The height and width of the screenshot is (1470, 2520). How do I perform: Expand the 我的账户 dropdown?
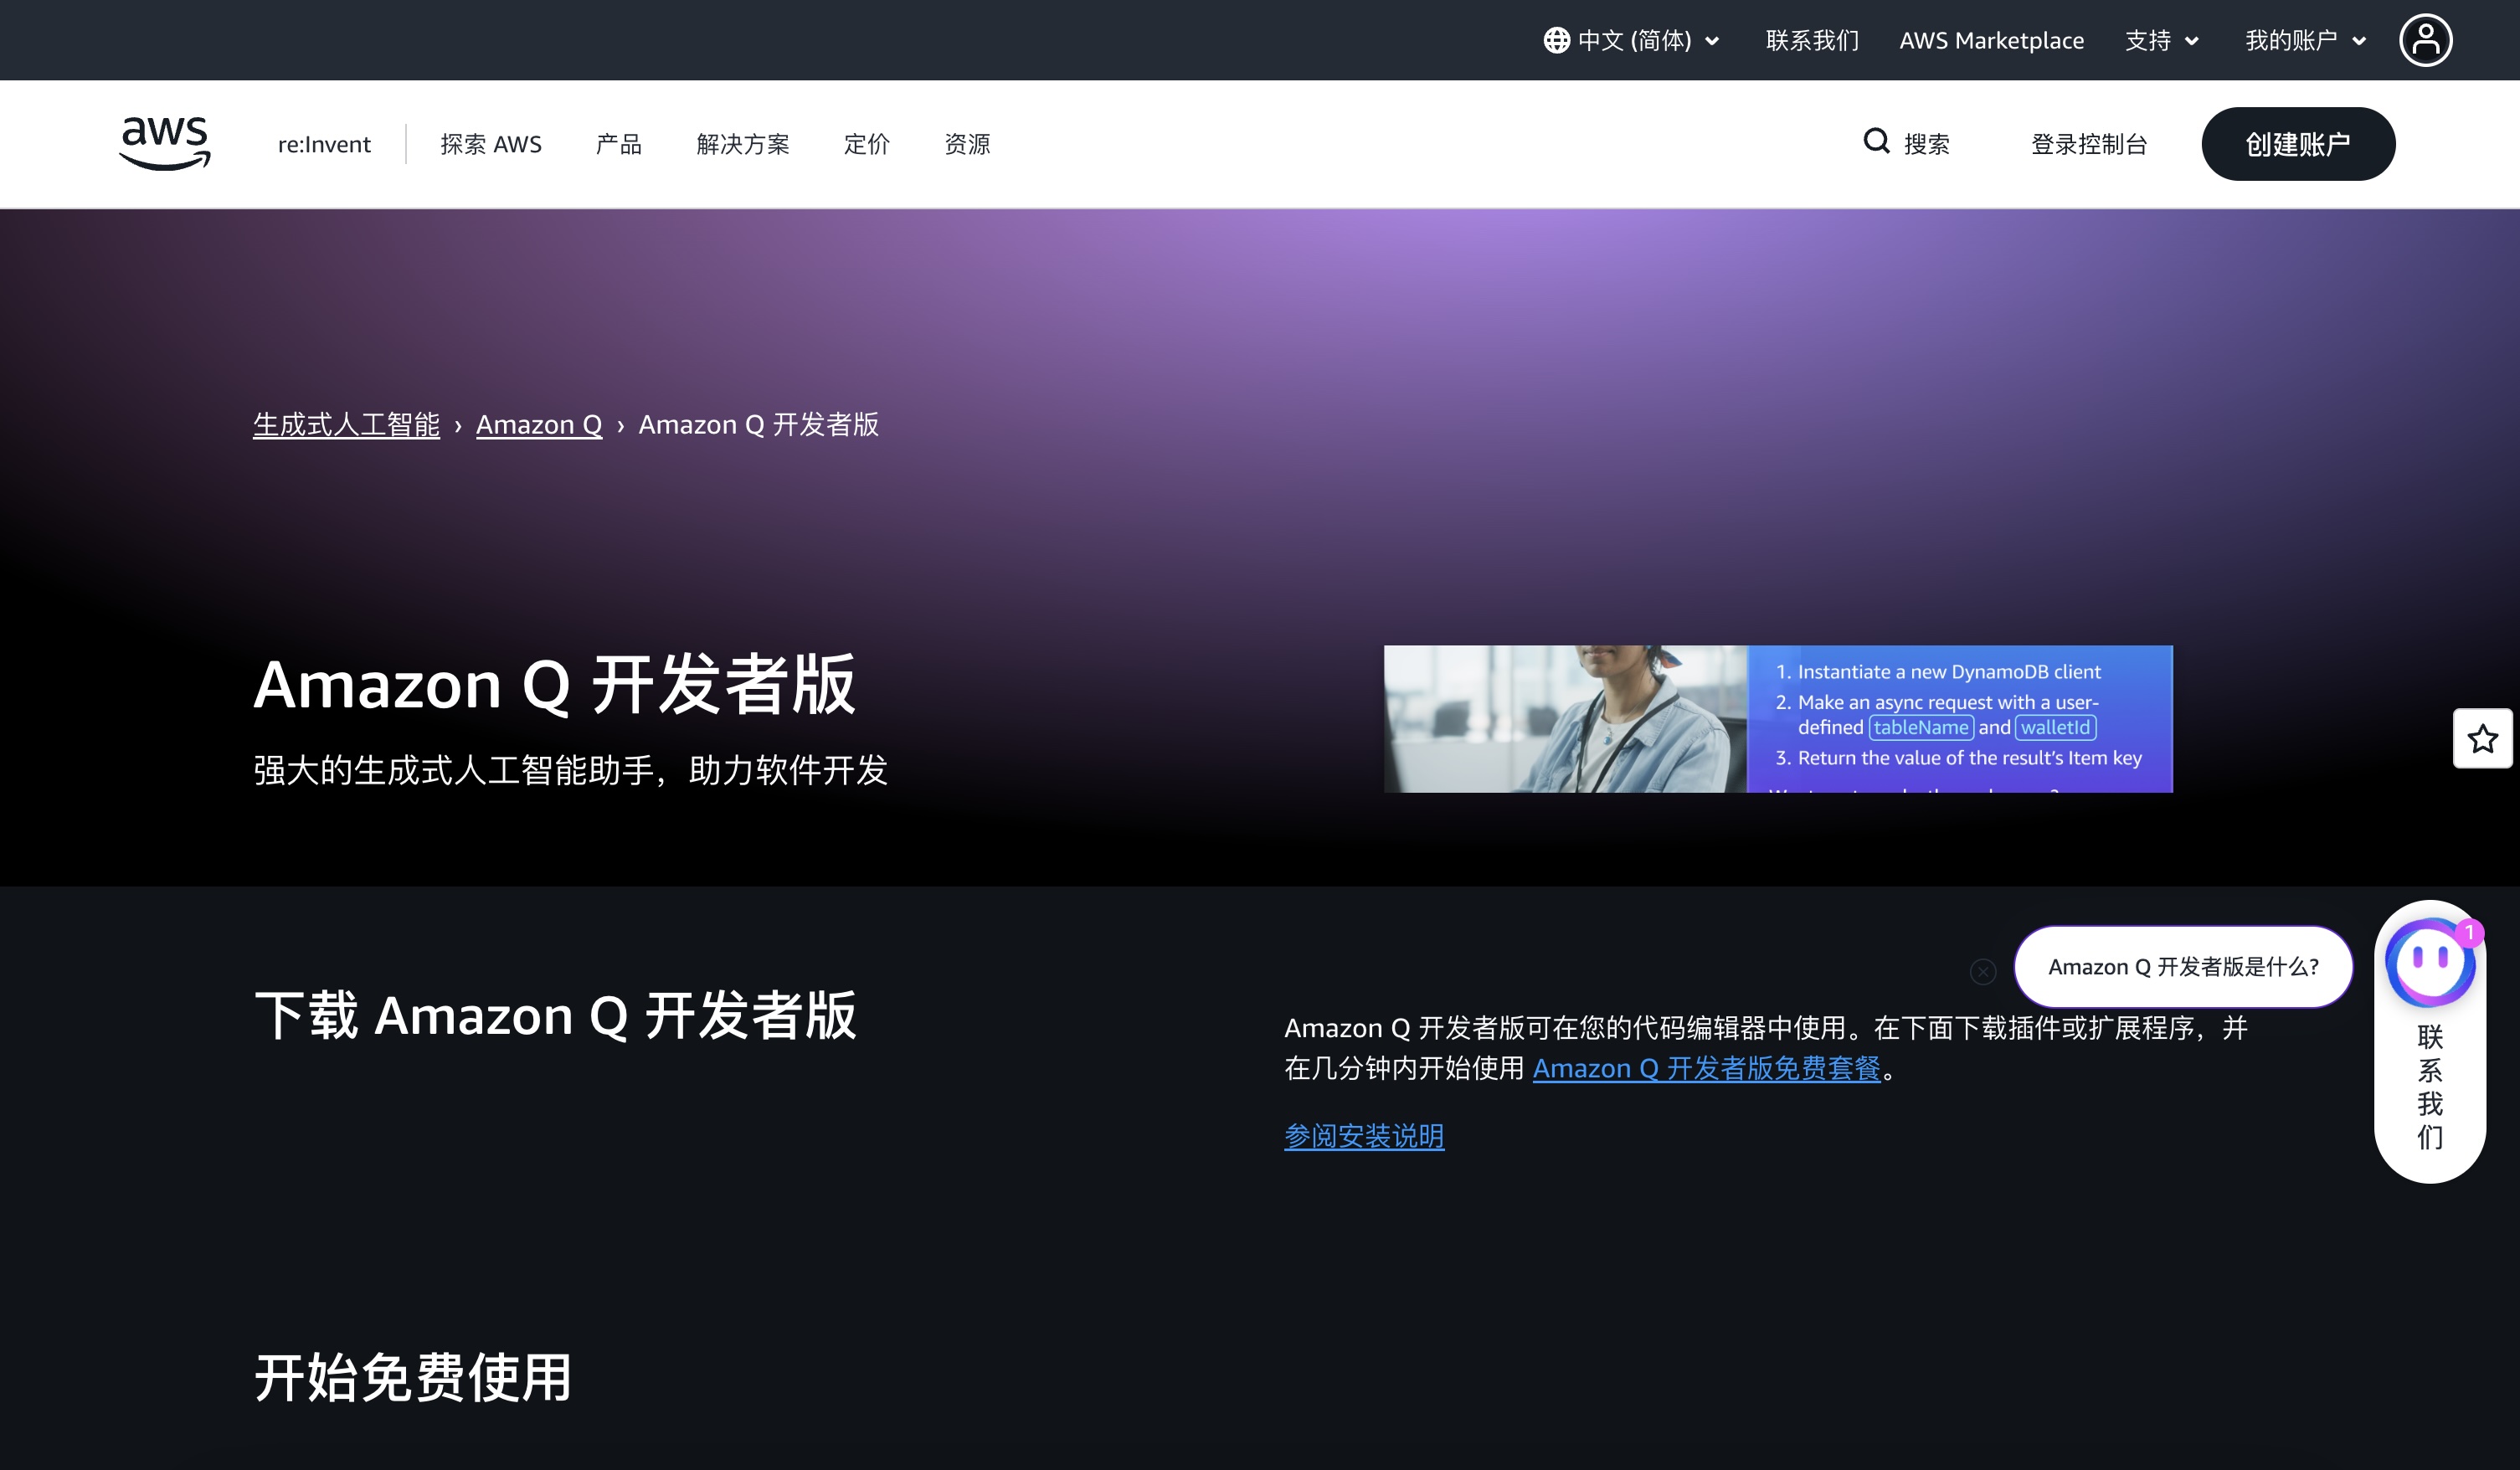[2305, 41]
